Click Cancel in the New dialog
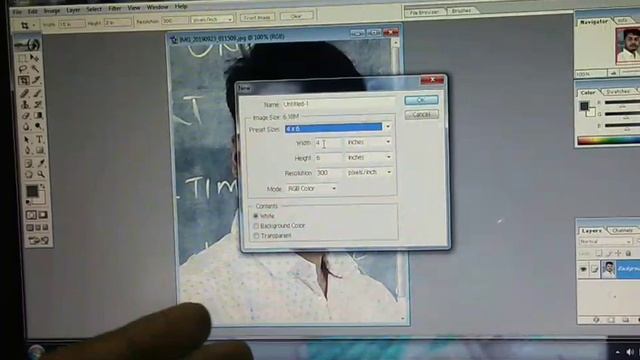The height and width of the screenshot is (360, 640). 422,115
